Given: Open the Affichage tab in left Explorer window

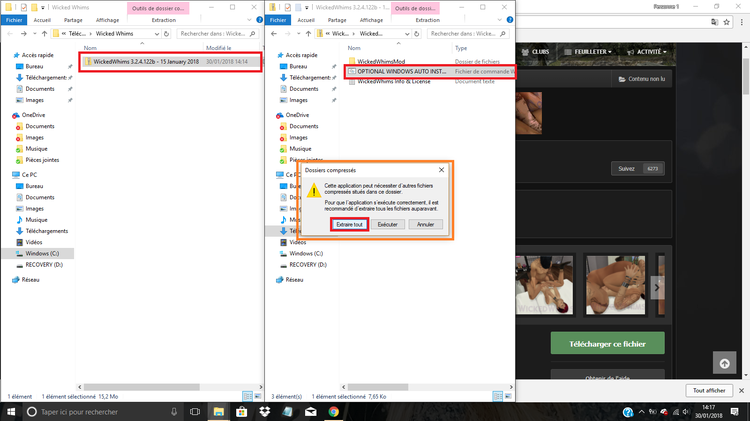Looking at the screenshot, I should pyautogui.click(x=107, y=20).
